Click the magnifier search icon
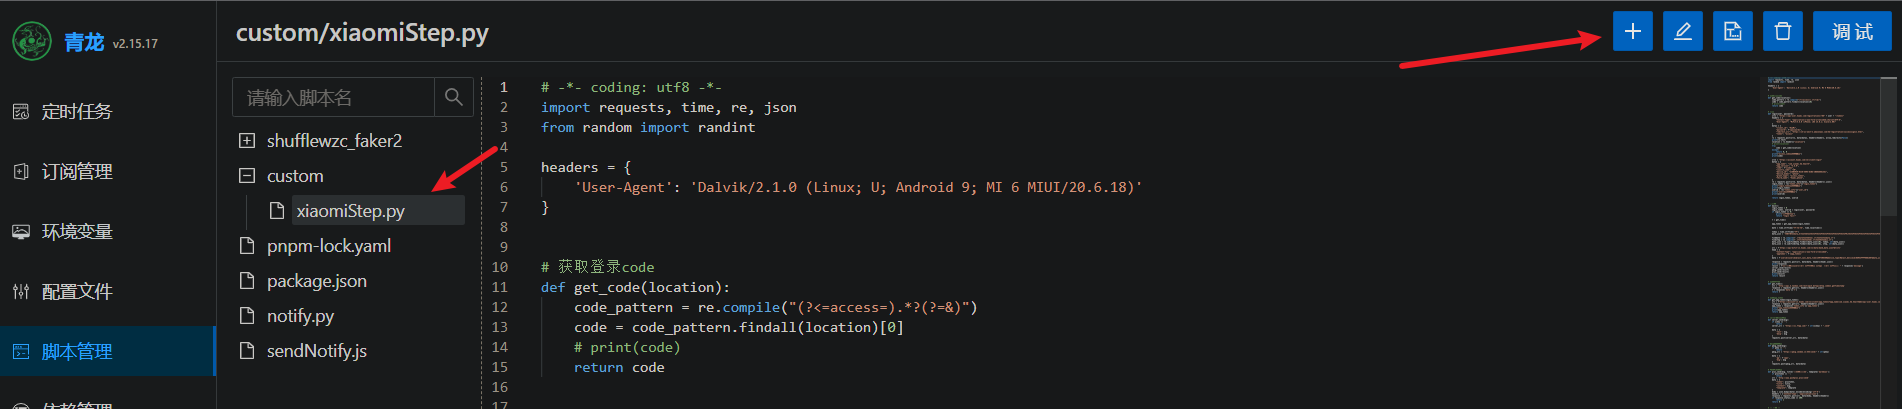Image resolution: width=1902 pixels, height=409 pixels. (x=453, y=97)
